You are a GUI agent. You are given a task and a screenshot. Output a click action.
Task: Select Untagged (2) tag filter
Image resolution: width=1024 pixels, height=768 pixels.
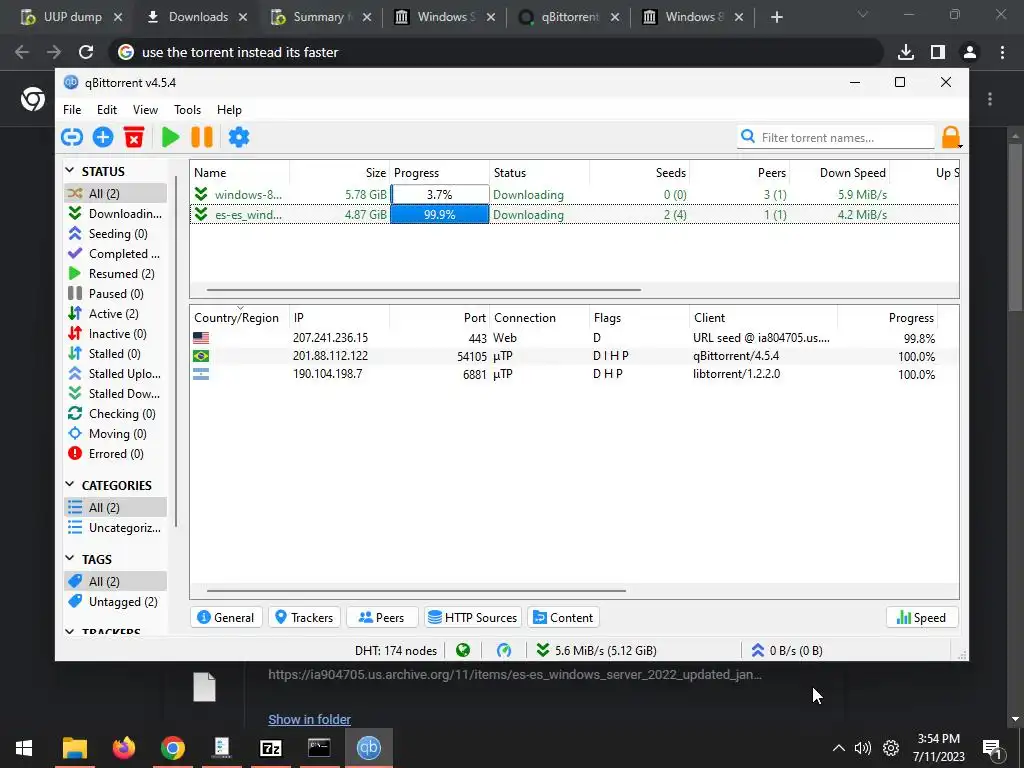[116, 601]
